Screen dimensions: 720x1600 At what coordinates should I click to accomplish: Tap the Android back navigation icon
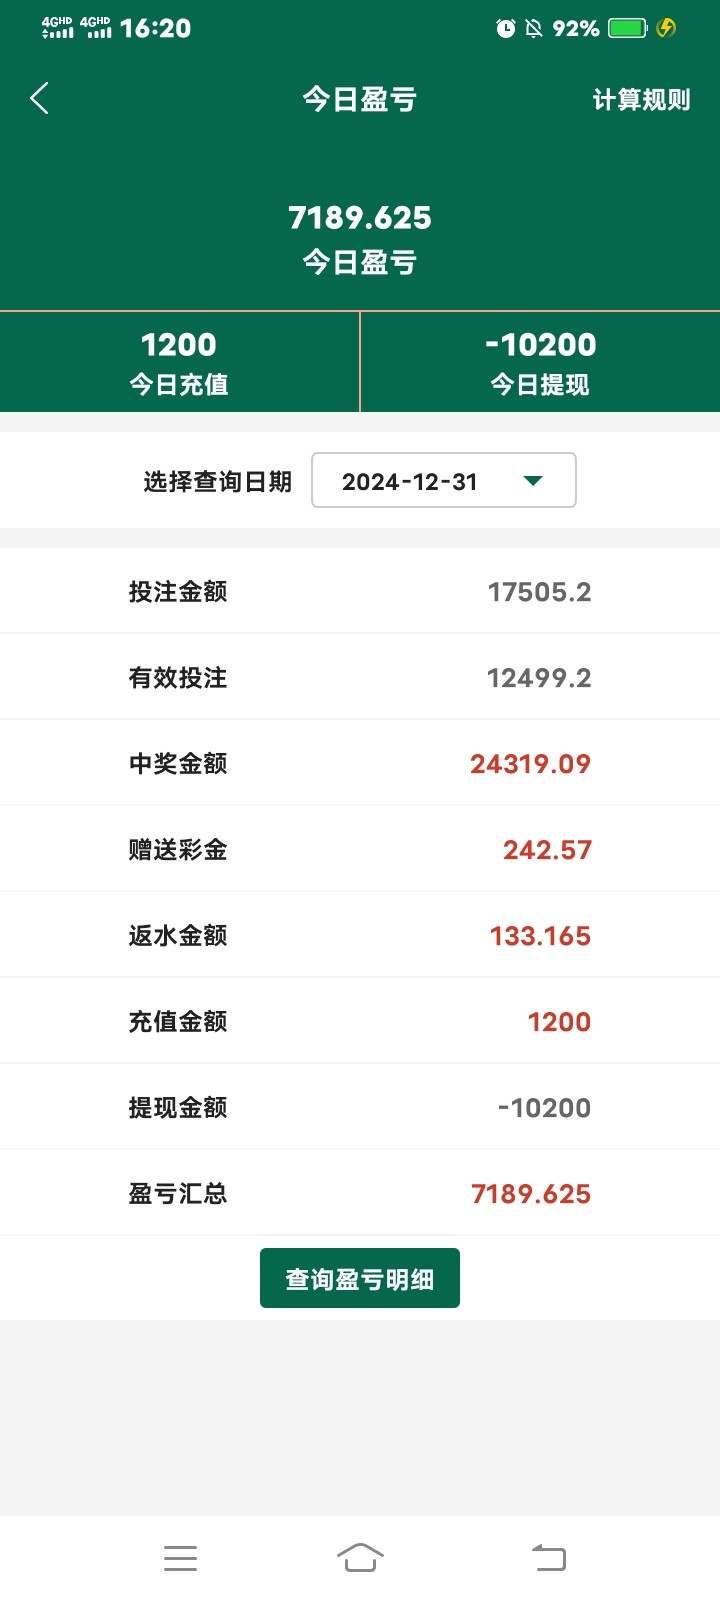pos(548,1558)
